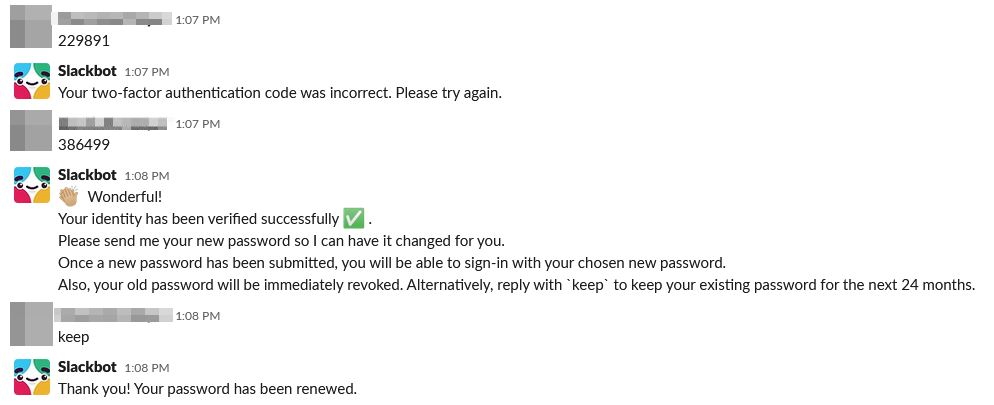Click 1:07 PM timestamp on 229891 message
994x405 pixels.
(x=198, y=20)
